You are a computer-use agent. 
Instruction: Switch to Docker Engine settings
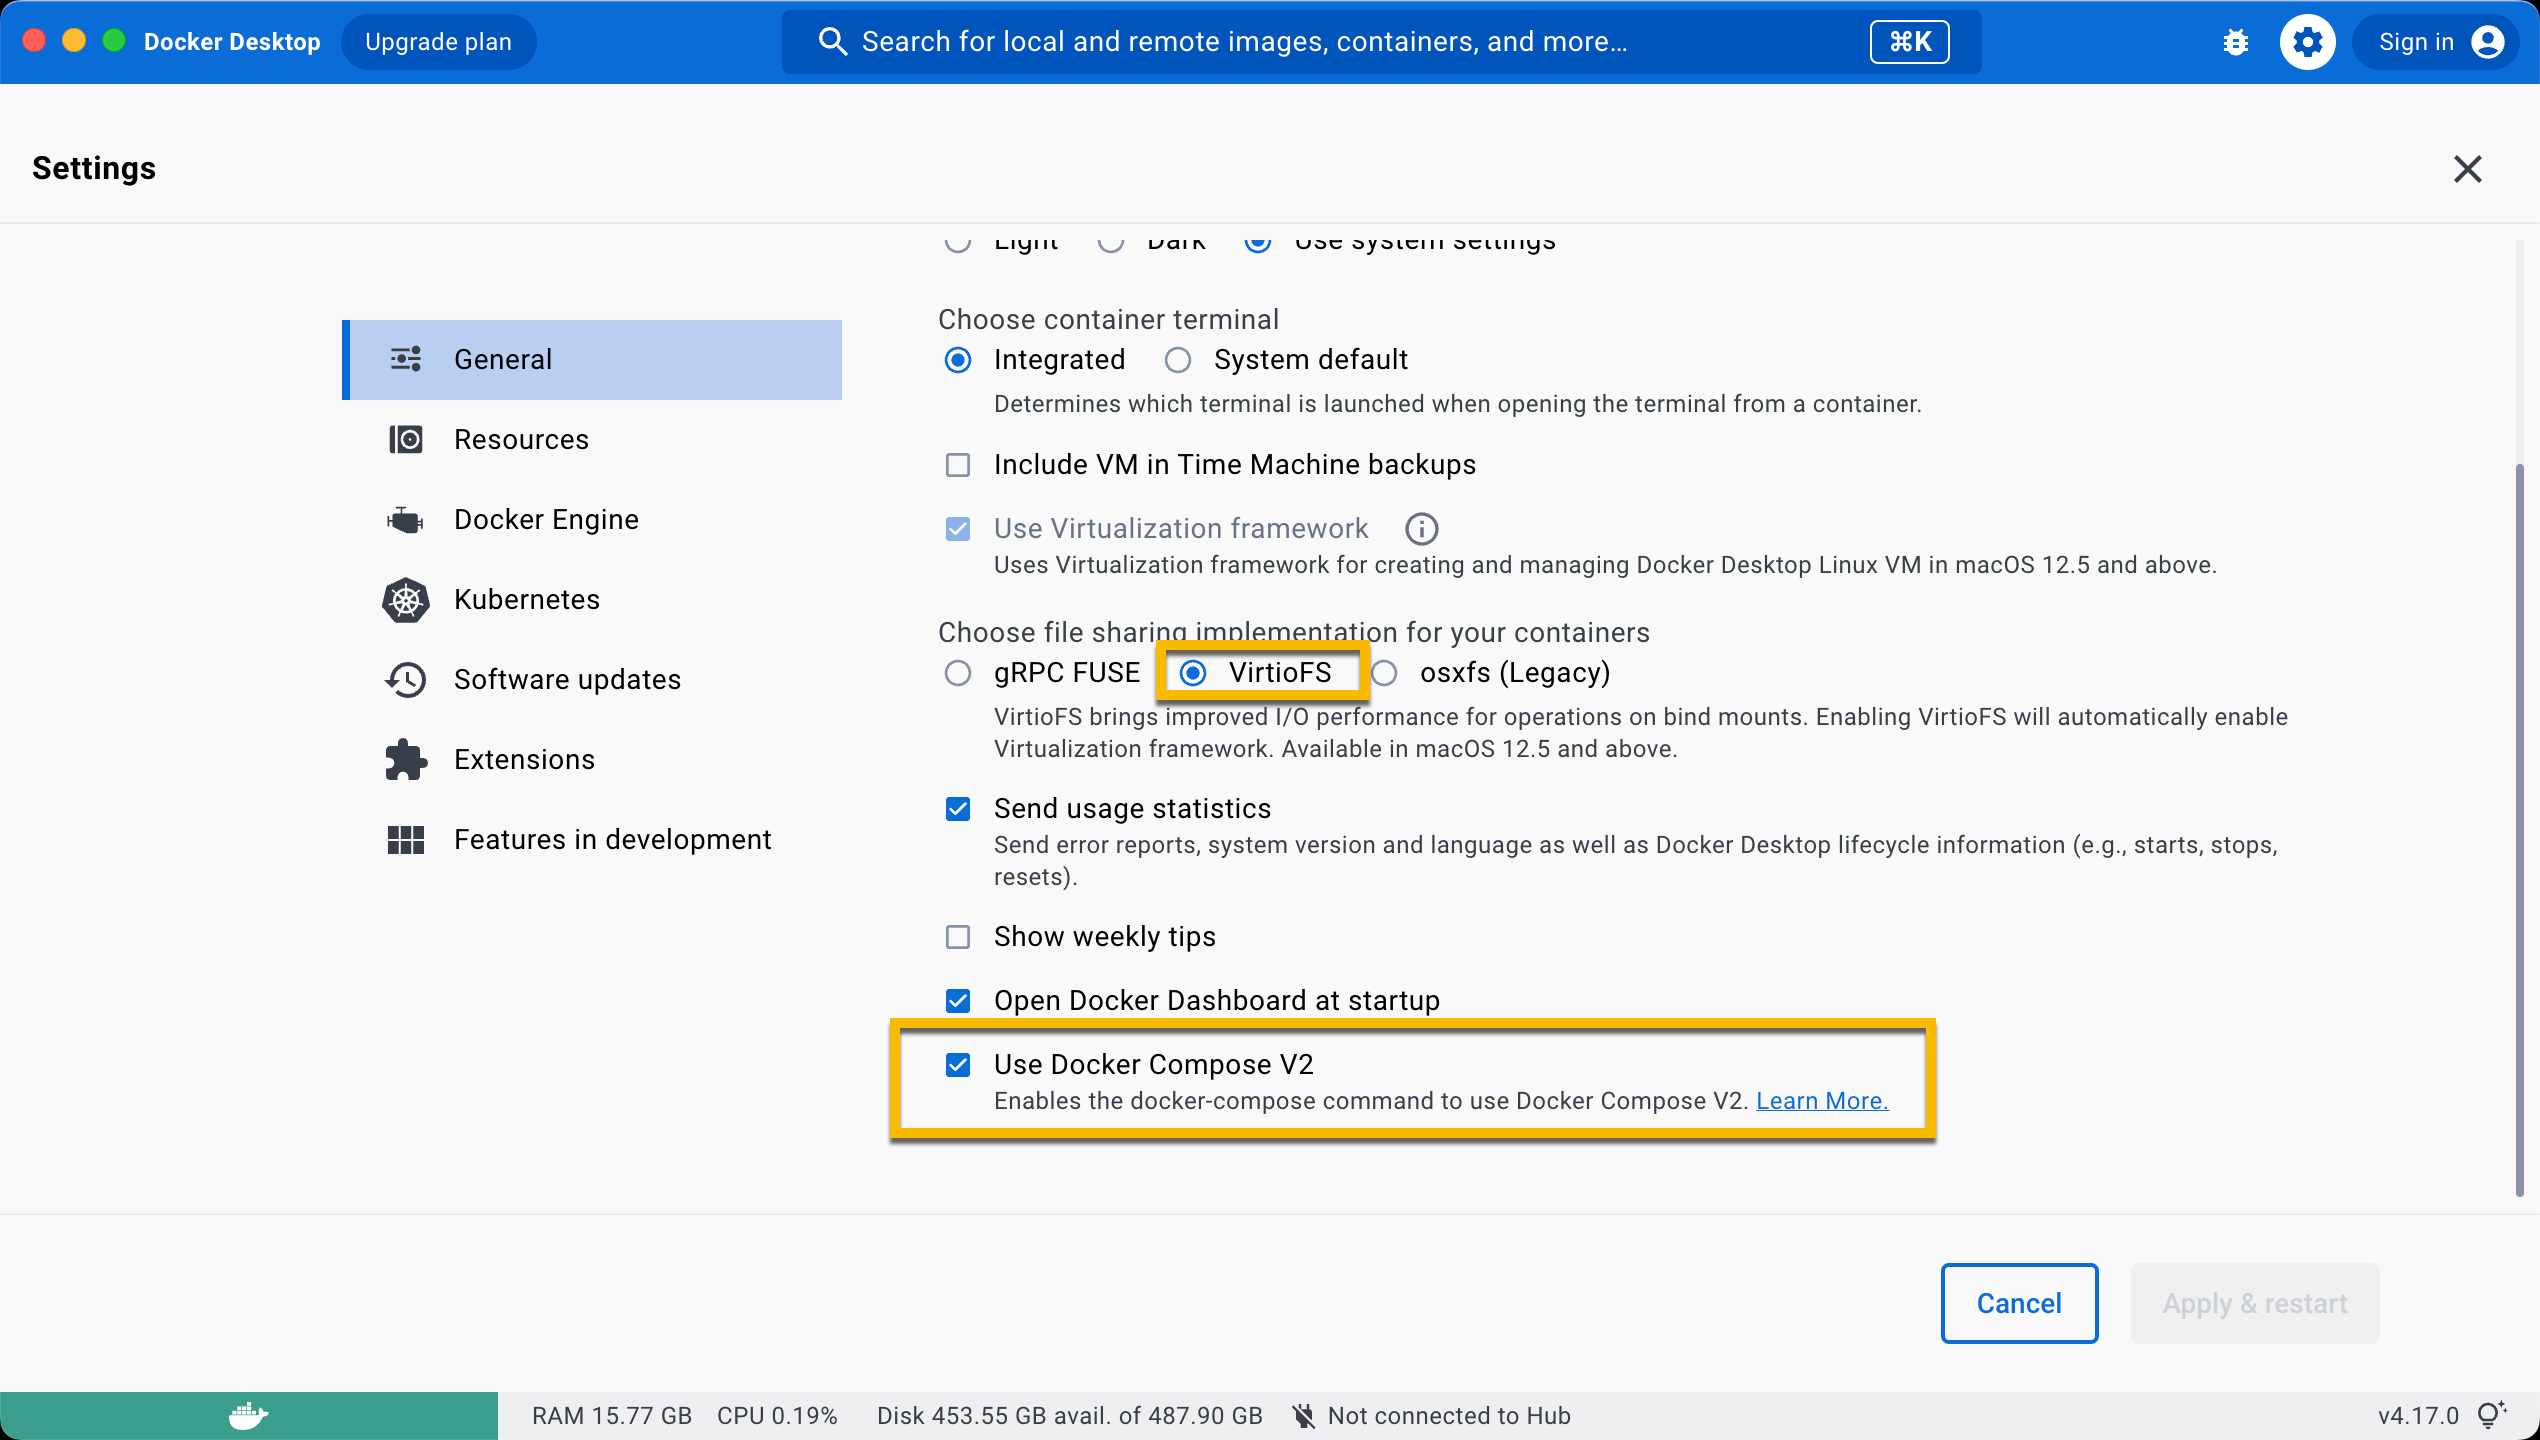click(x=592, y=520)
